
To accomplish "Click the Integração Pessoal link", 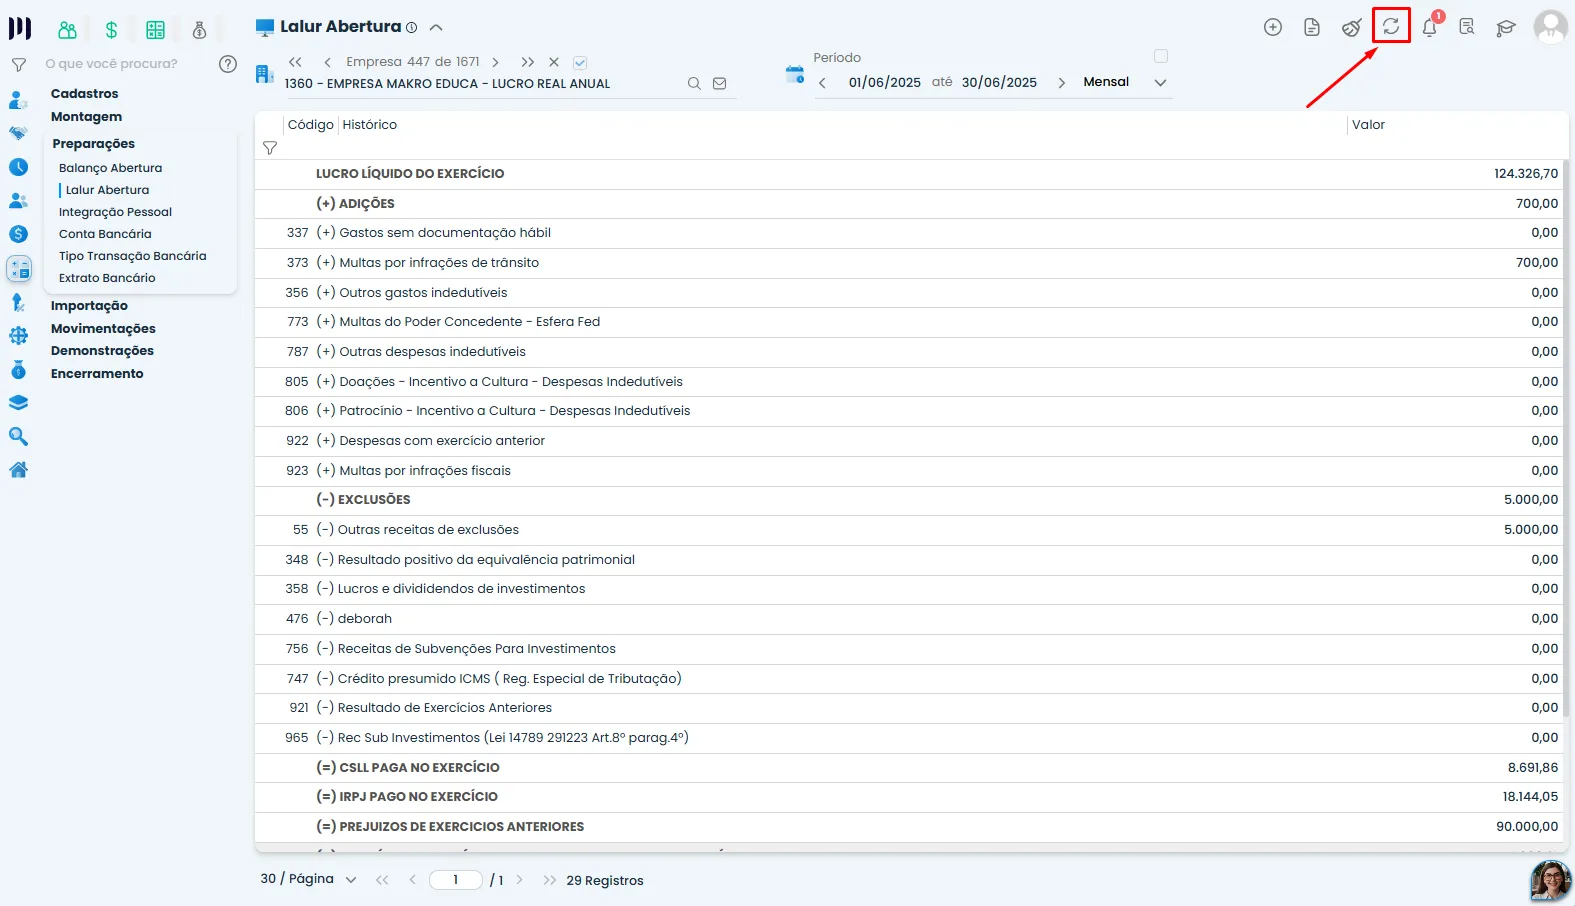I will [x=115, y=212].
